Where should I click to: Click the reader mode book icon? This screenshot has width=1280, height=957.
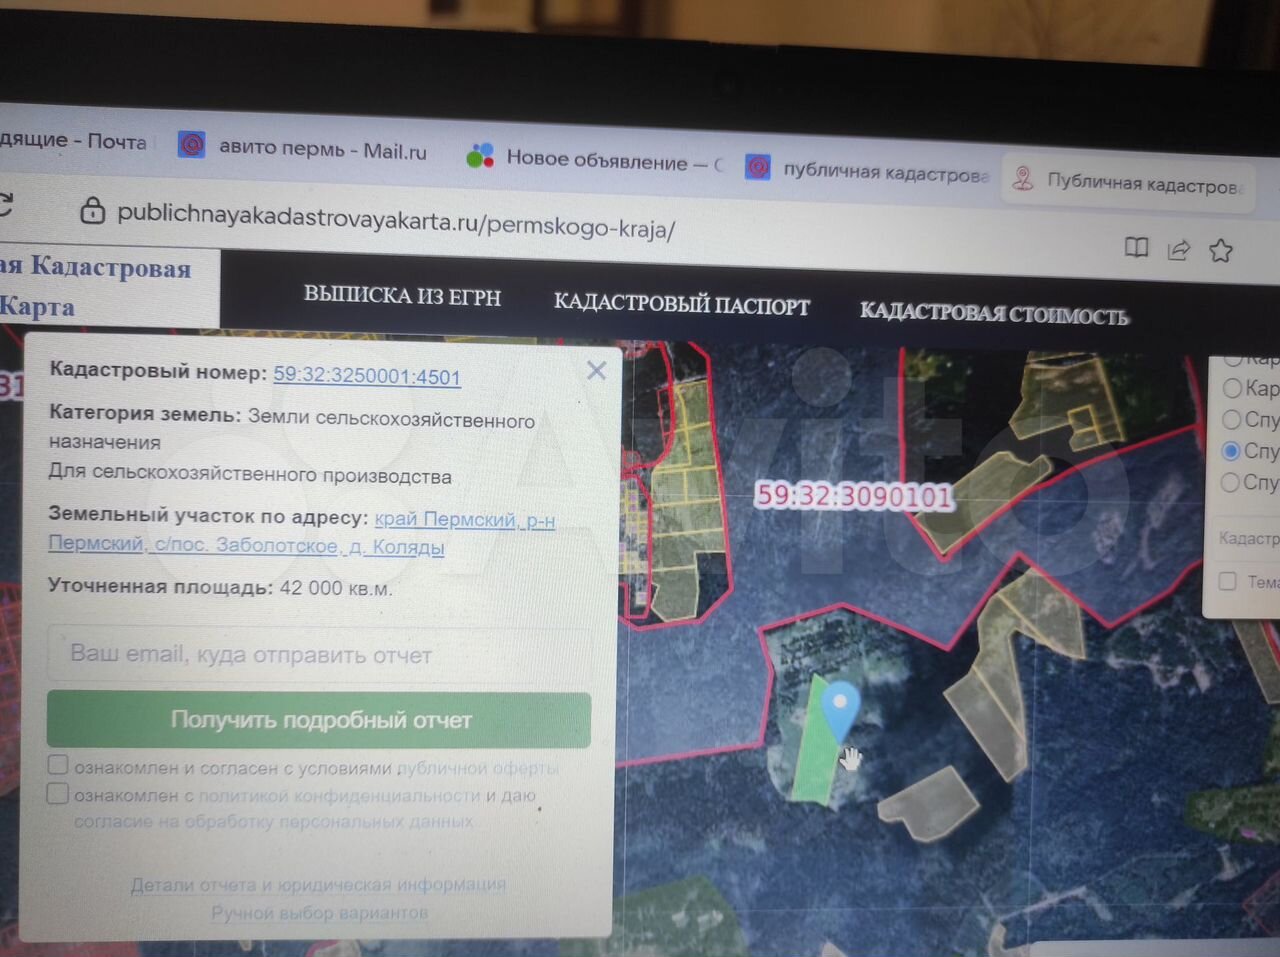[x=1136, y=248]
